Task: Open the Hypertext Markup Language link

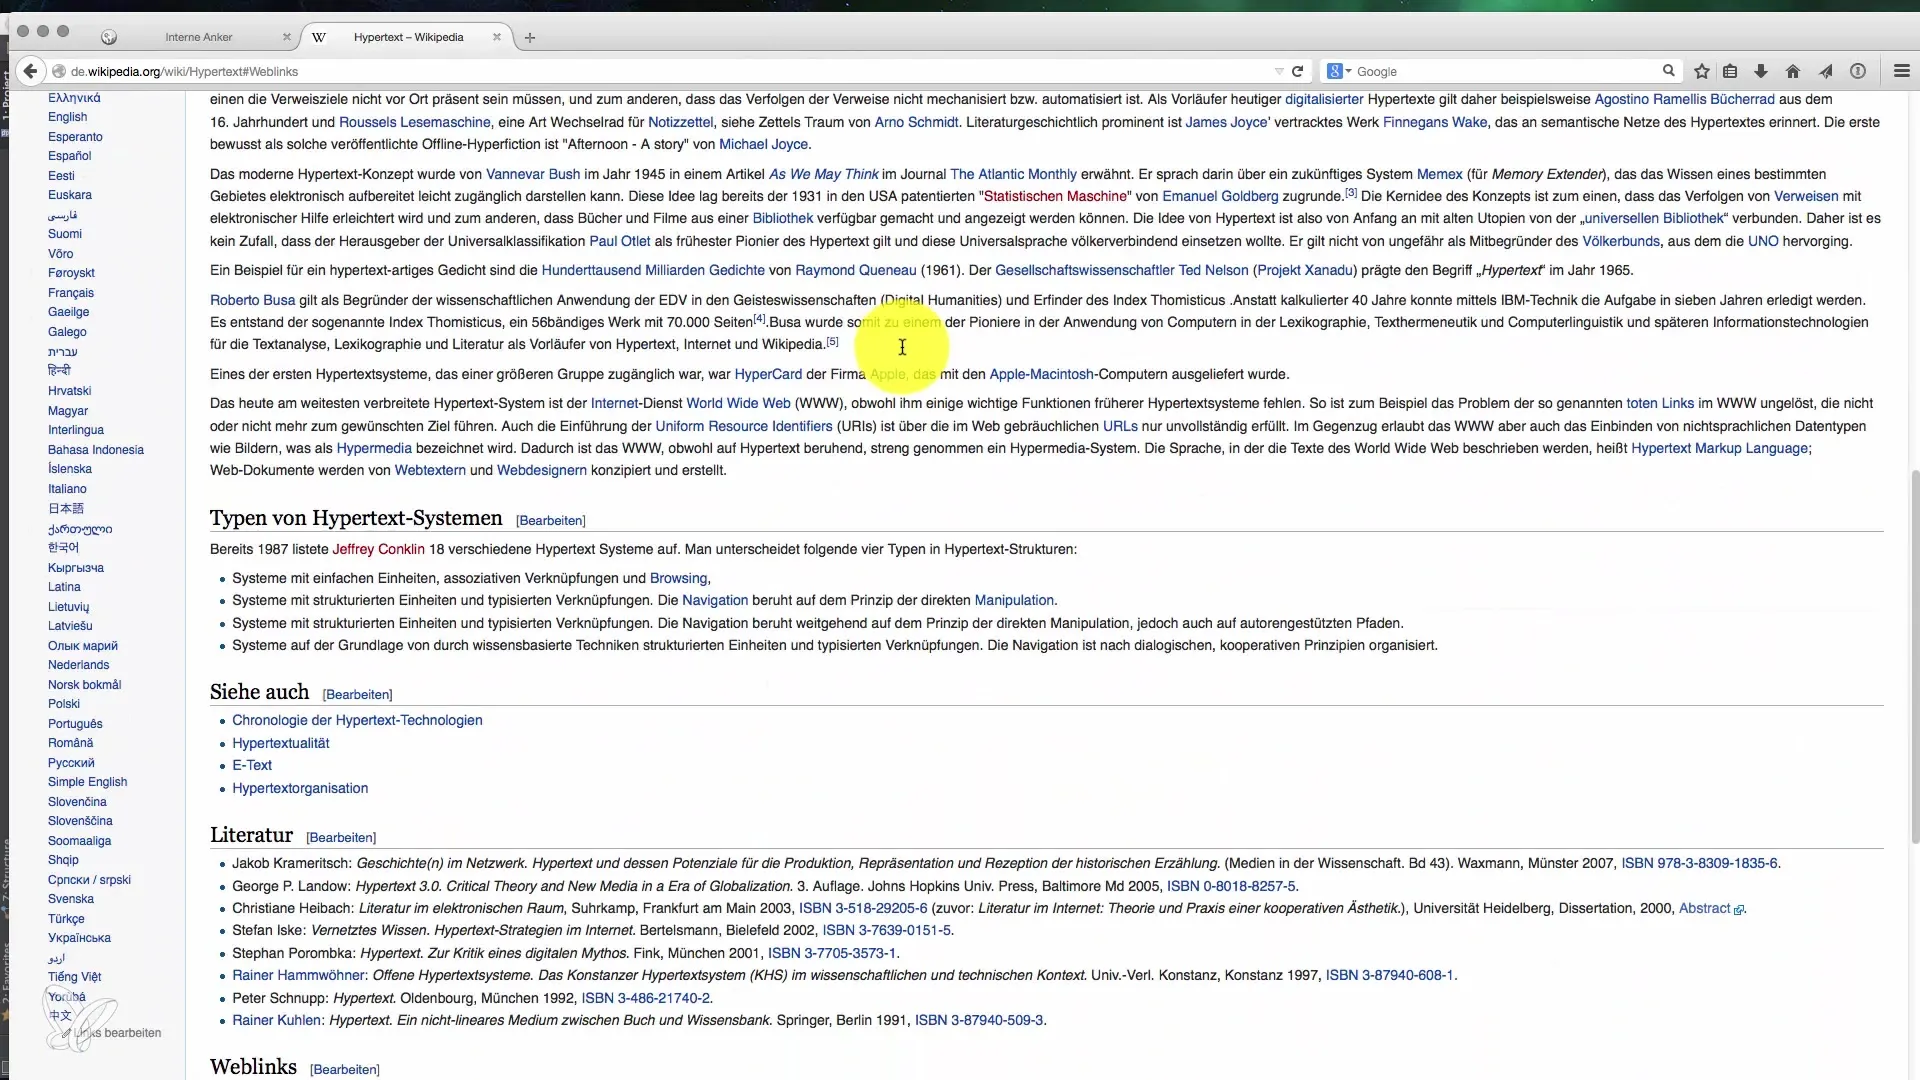Action: coord(1719,448)
